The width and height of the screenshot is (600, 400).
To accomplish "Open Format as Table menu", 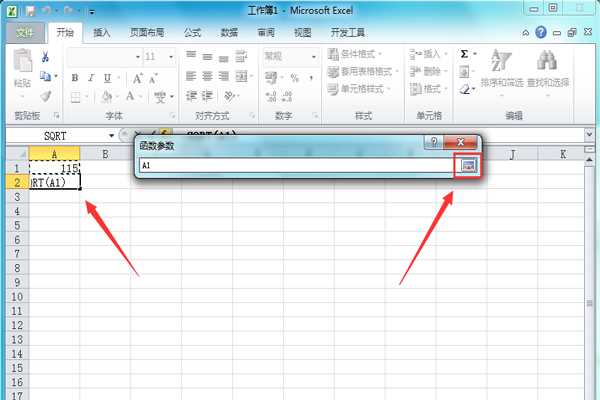I will coord(363,71).
